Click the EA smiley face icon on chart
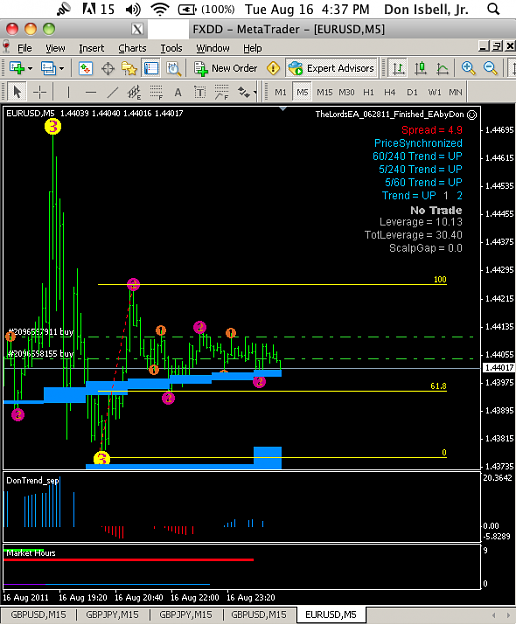Image resolution: width=516 pixels, height=625 pixels. [x=472, y=115]
